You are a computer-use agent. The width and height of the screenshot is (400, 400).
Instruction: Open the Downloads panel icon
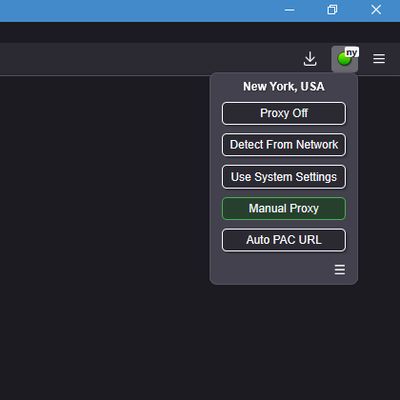click(310, 59)
